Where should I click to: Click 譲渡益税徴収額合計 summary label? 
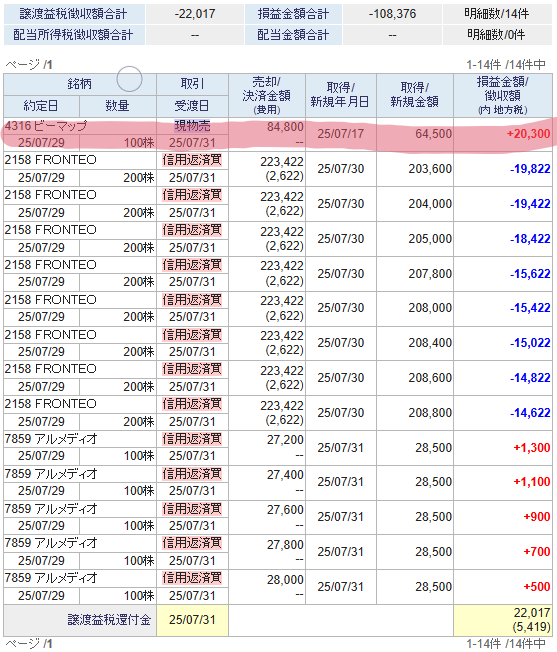[x=74, y=14]
